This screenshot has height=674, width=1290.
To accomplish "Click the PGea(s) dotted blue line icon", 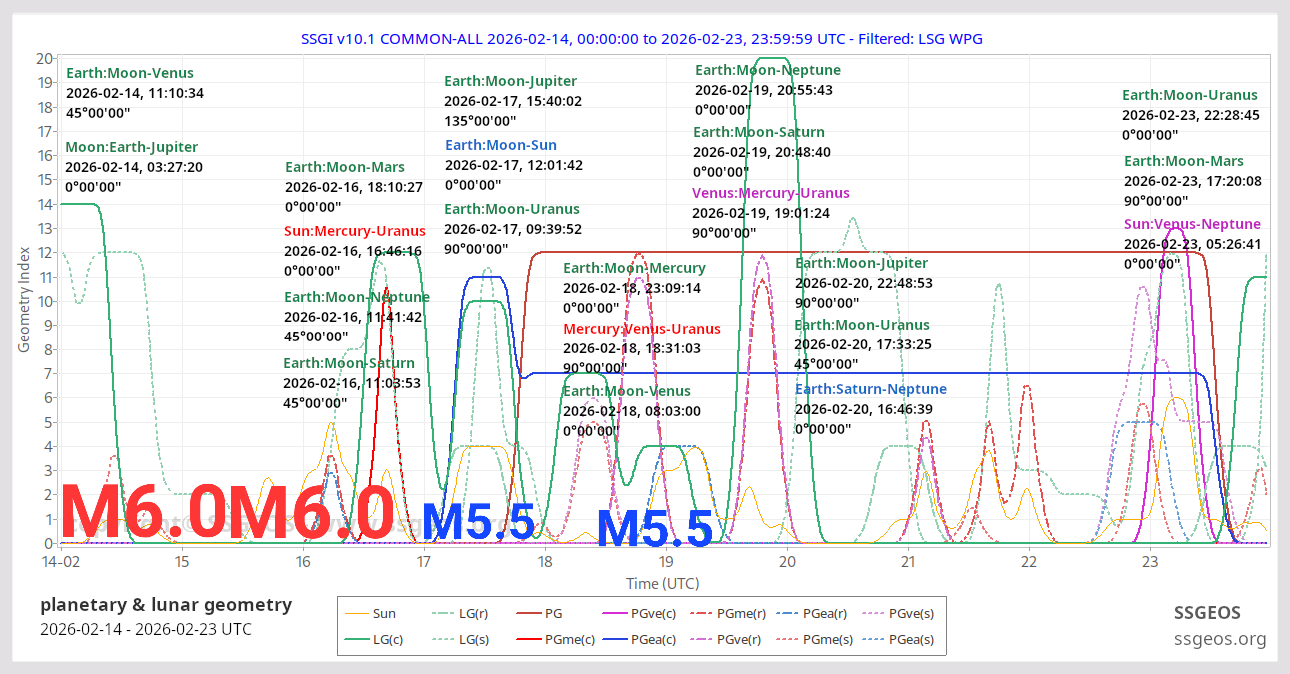I will (873, 638).
